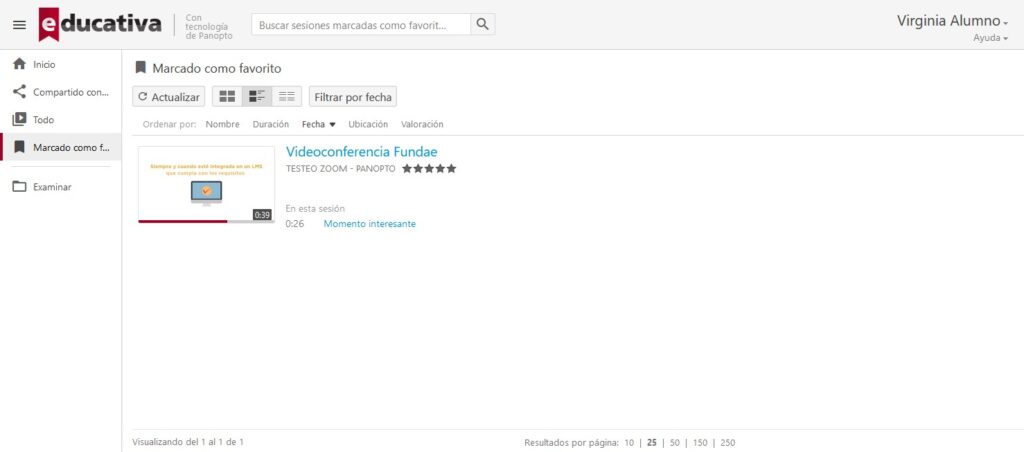Screen dimensions: 1024x452
Task: Open Videoconferencia Fundae video link
Action: 361,152
